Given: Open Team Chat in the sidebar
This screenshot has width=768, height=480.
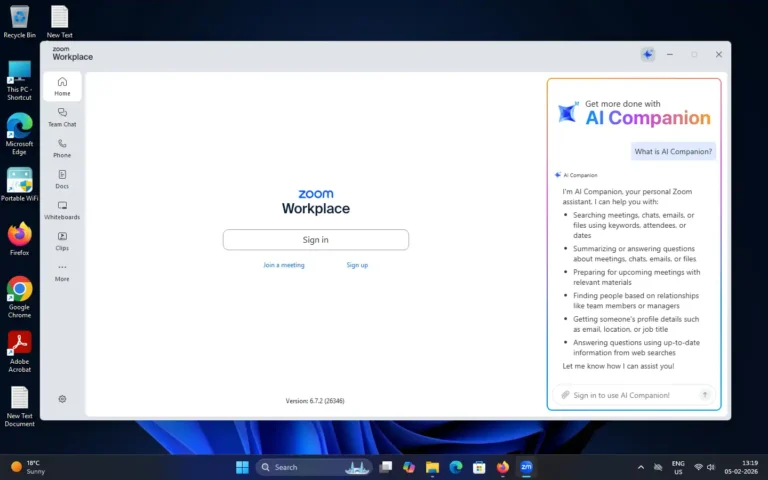Looking at the screenshot, I should 62,117.
